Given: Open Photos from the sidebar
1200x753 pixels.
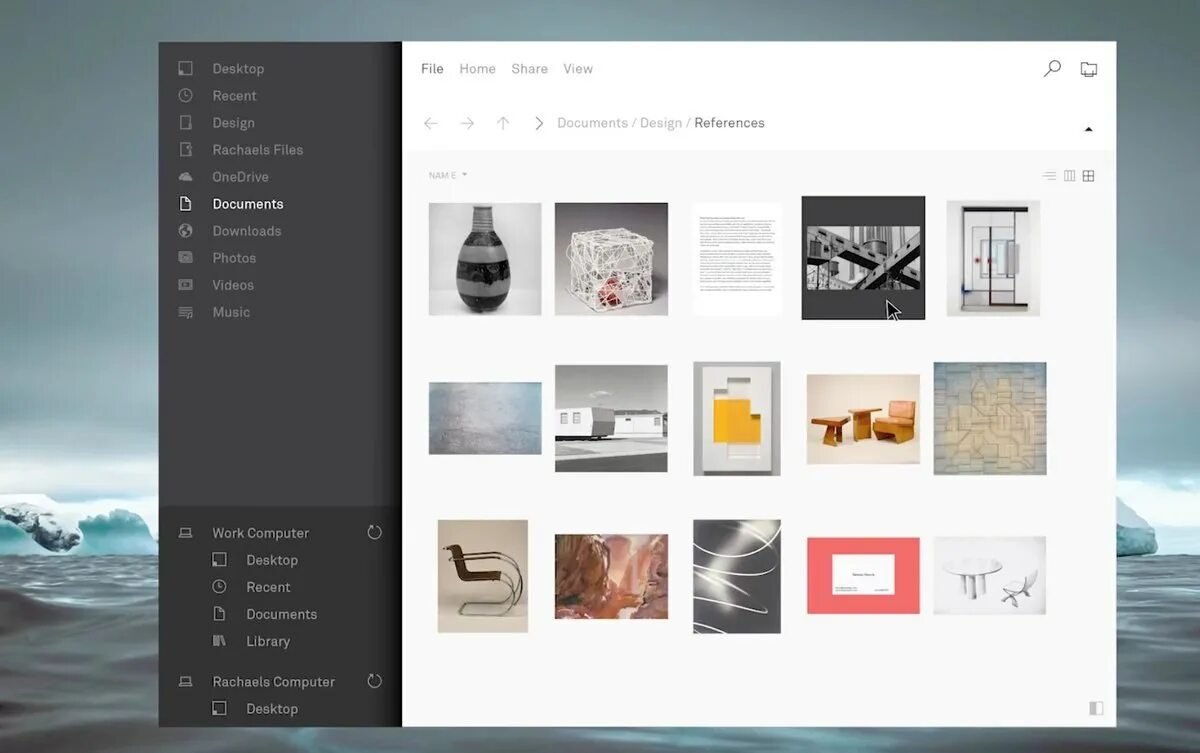Looking at the screenshot, I should pos(234,258).
